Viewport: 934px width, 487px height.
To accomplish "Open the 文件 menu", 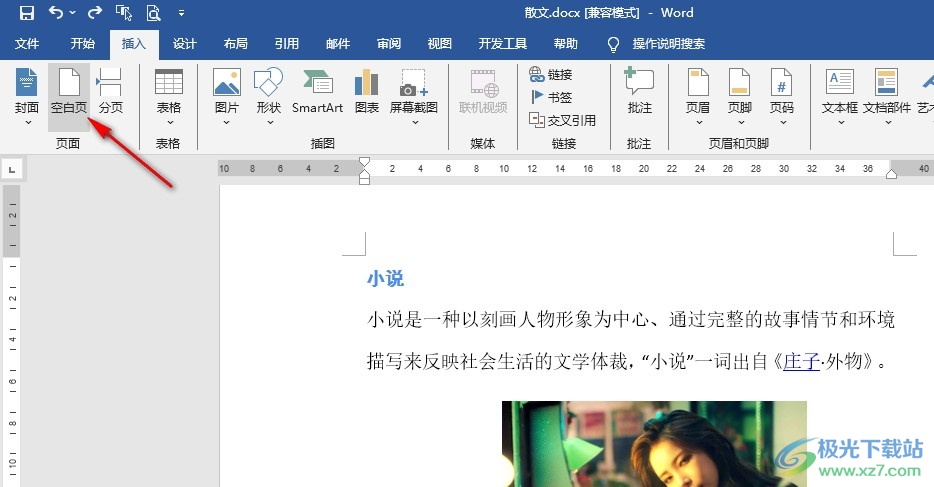I will (27, 43).
